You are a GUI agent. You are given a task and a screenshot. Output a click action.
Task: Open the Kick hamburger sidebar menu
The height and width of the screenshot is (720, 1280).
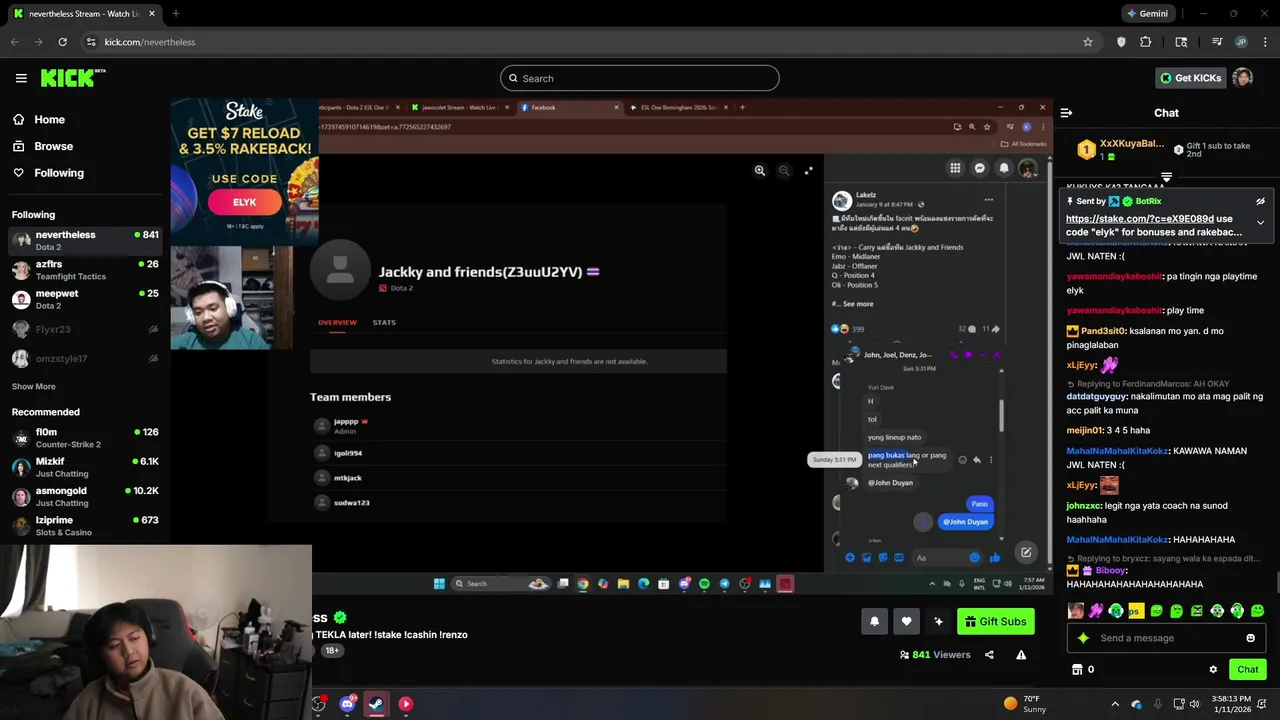pos(21,78)
